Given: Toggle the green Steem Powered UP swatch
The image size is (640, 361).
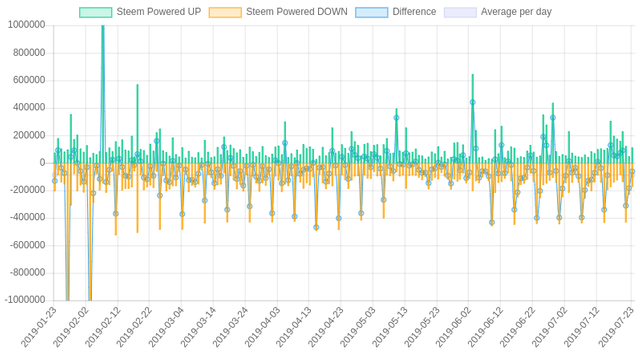Looking at the screenshot, I should [96, 12].
